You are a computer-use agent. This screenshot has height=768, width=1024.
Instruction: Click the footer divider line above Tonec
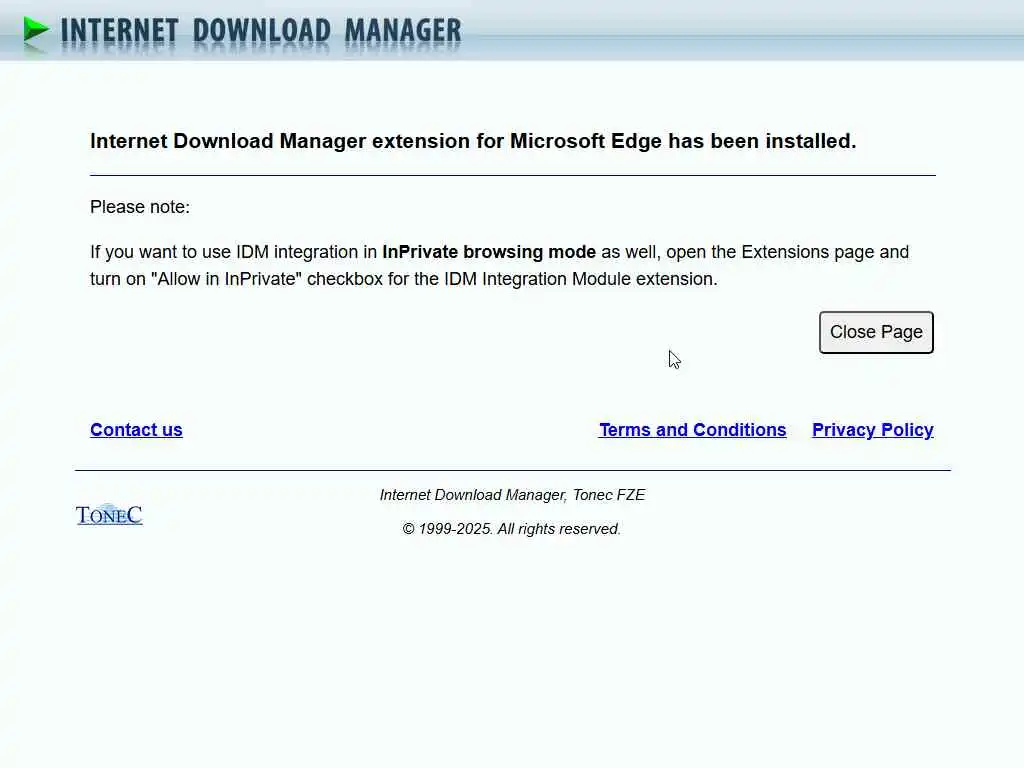point(513,470)
